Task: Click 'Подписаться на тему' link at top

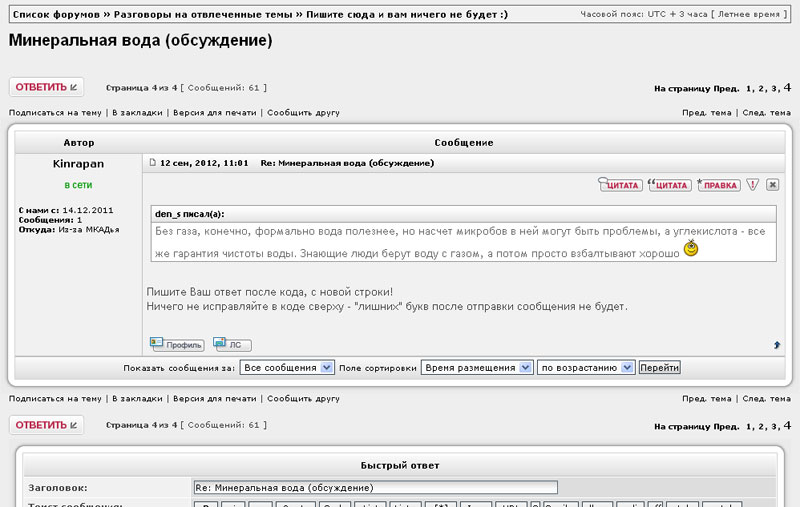Action: coord(56,113)
